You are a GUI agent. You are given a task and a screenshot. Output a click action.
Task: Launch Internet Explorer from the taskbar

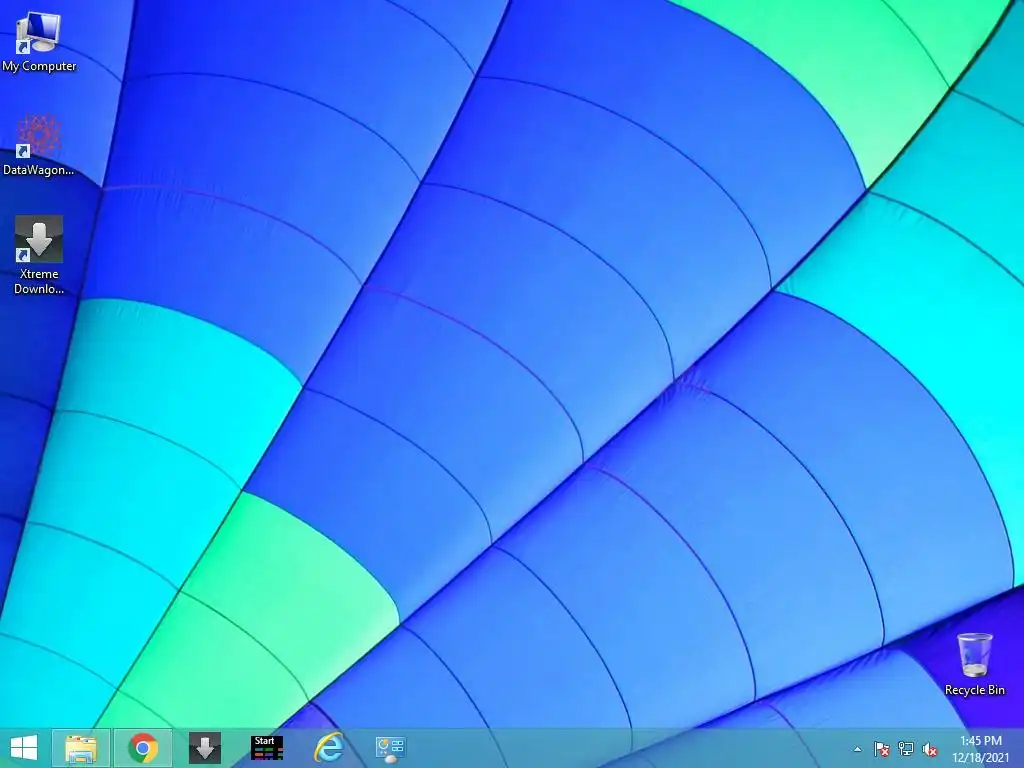(328, 748)
